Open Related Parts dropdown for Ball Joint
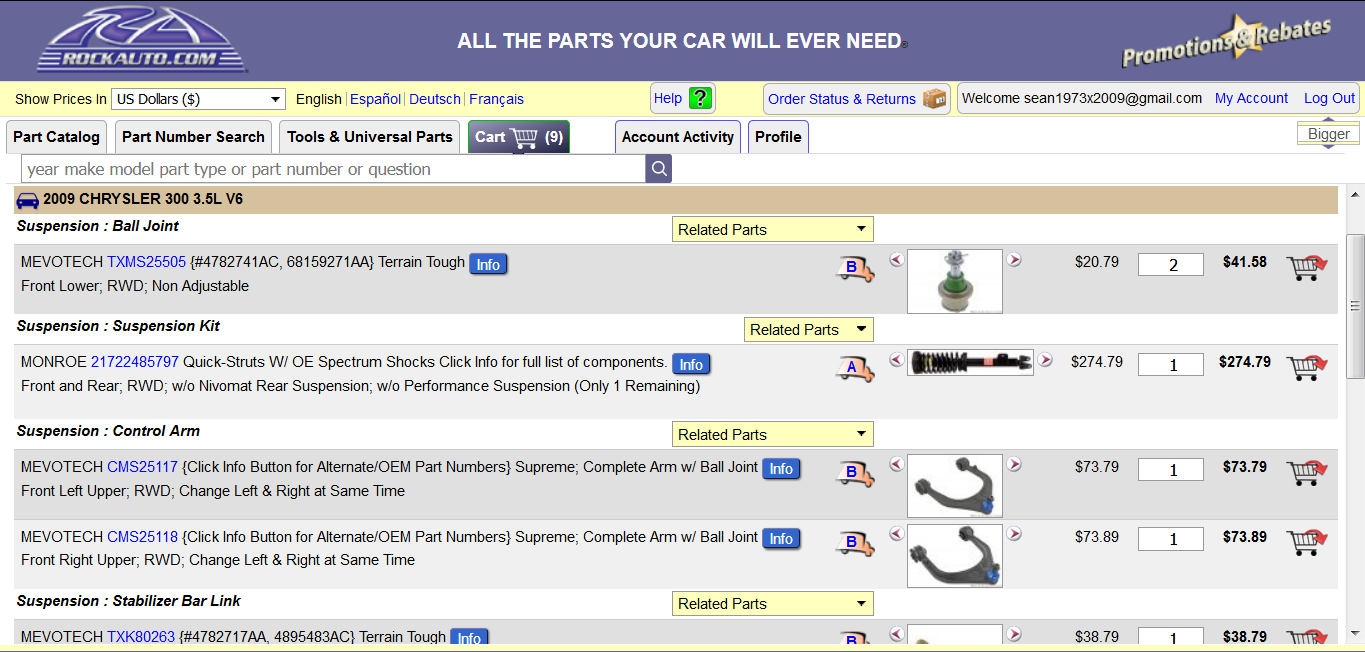 [773, 229]
